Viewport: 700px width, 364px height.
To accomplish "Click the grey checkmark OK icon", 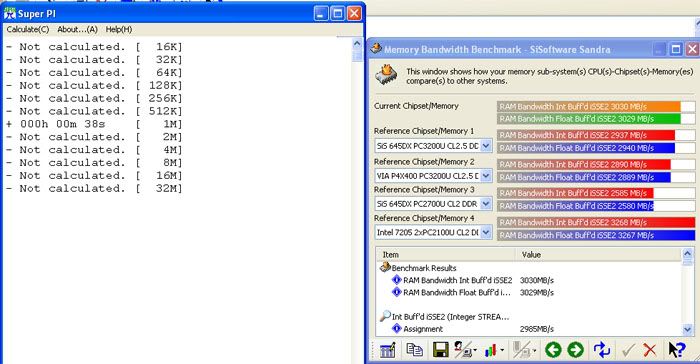I will 628,350.
